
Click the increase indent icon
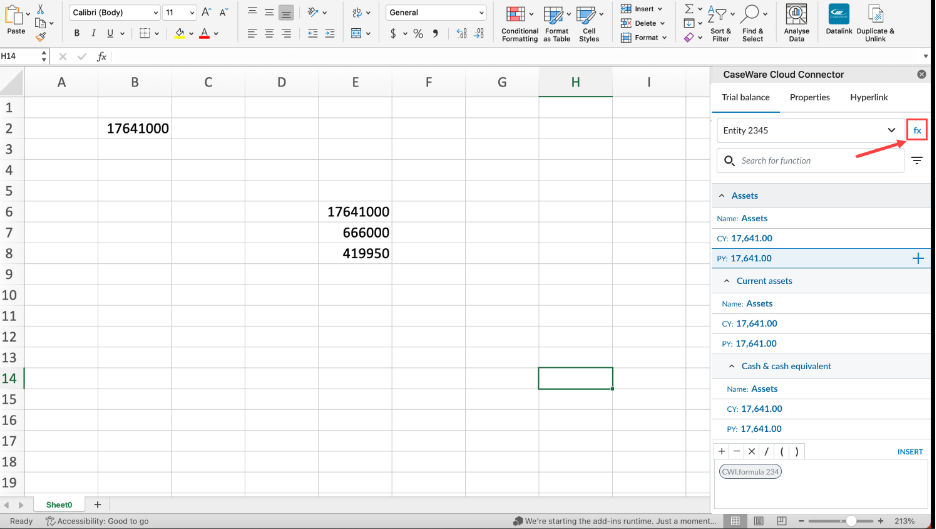(x=330, y=33)
